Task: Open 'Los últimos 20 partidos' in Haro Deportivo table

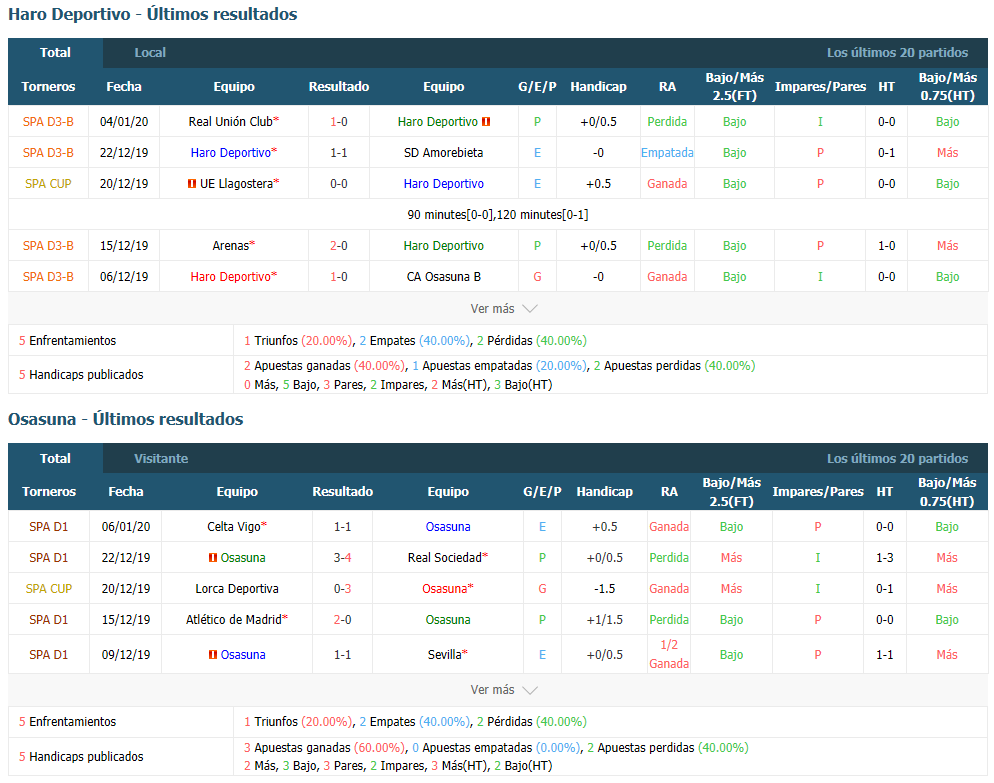Action: [897, 53]
